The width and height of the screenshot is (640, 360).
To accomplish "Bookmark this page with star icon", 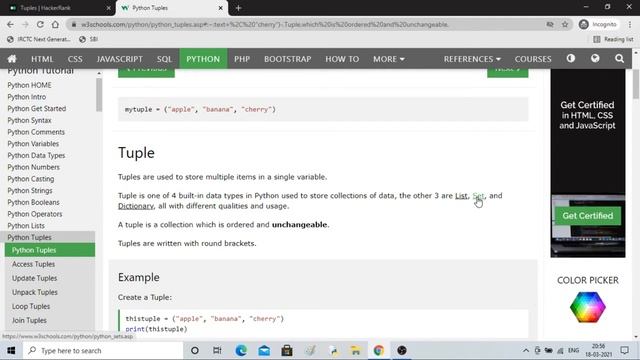I will point(565,24).
